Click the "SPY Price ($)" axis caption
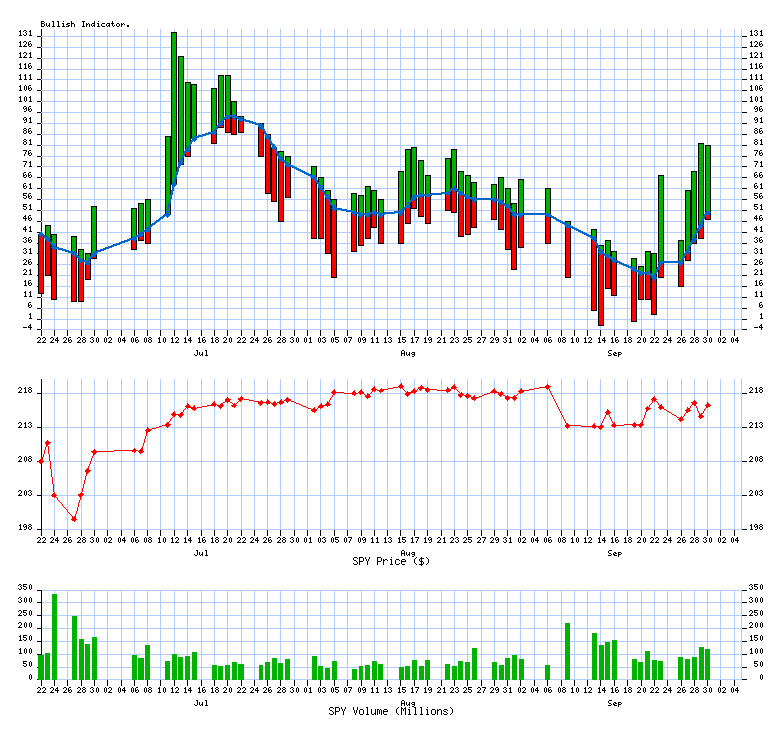The height and width of the screenshot is (729, 784). click(391, 561)
